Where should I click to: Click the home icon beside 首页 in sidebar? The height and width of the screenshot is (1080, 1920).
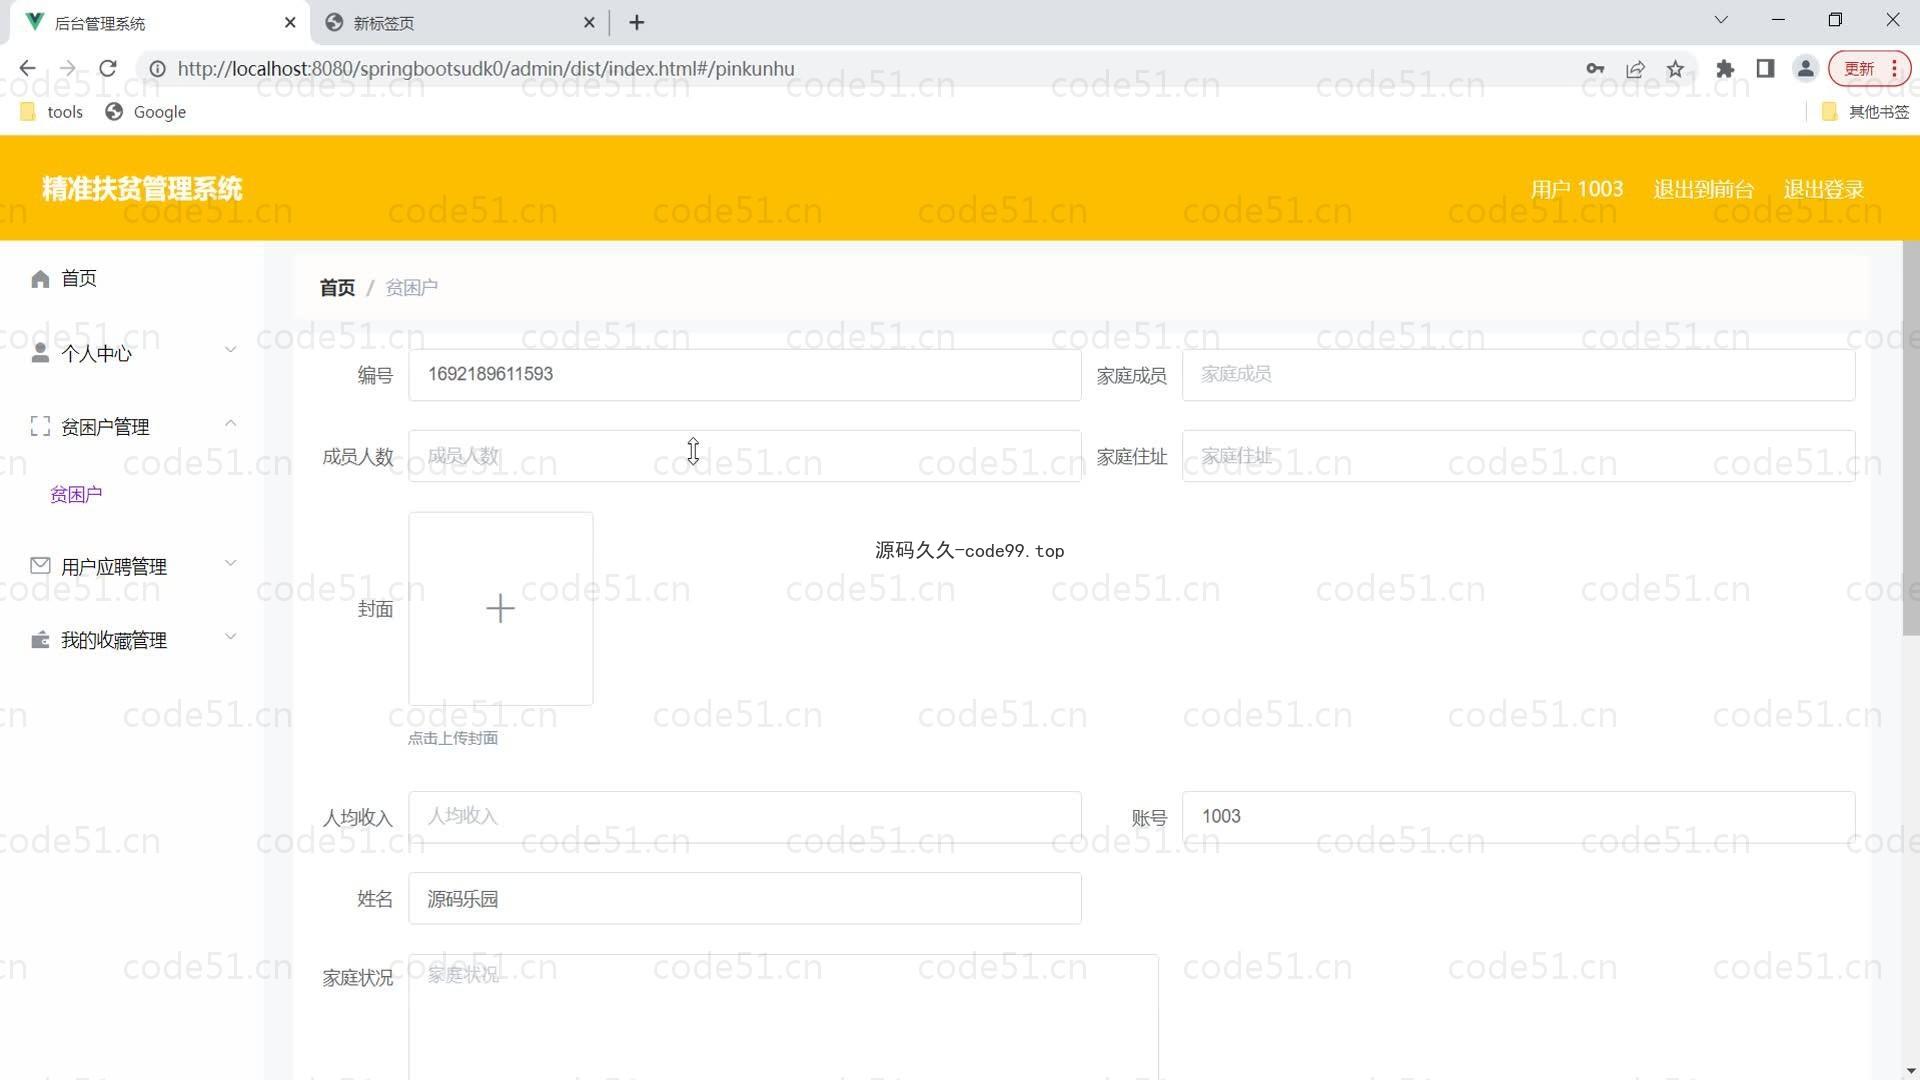[x=40, y=279]
